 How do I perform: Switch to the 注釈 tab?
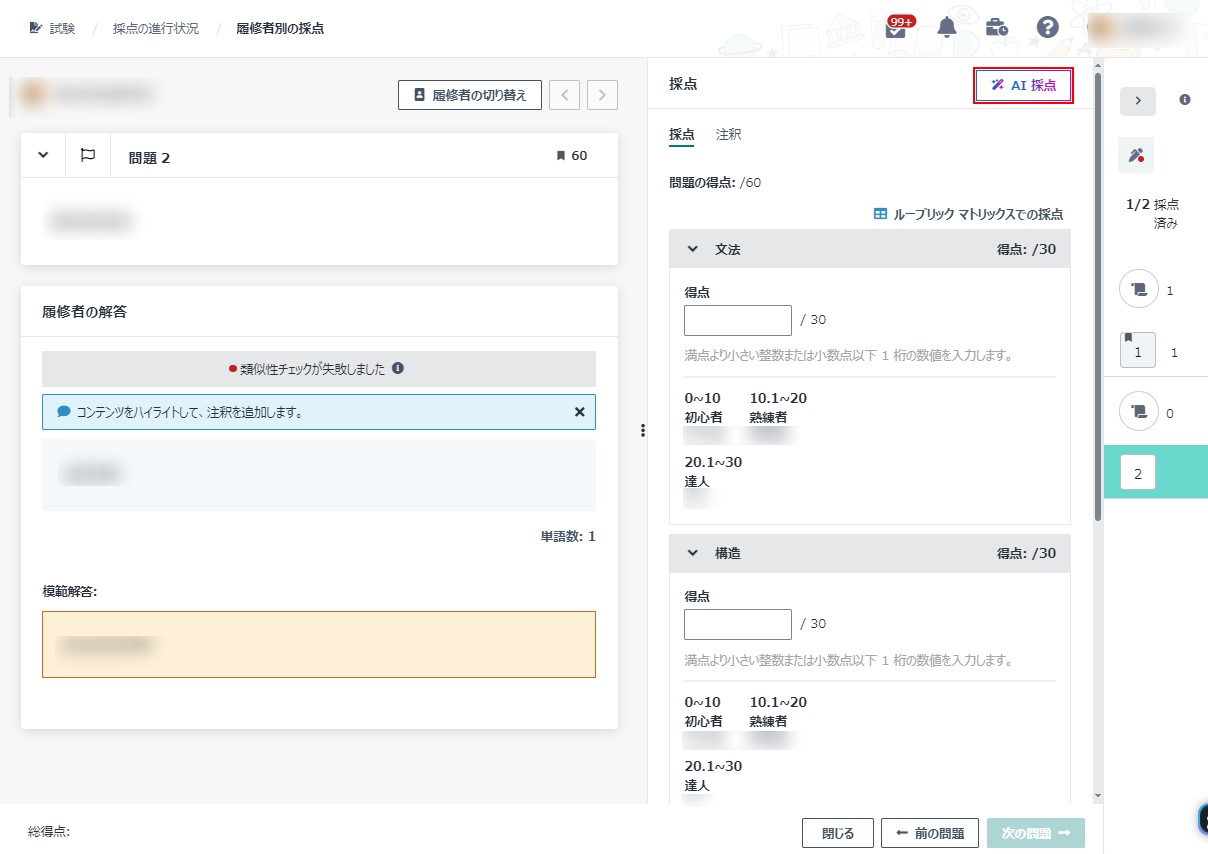[728, 134]
